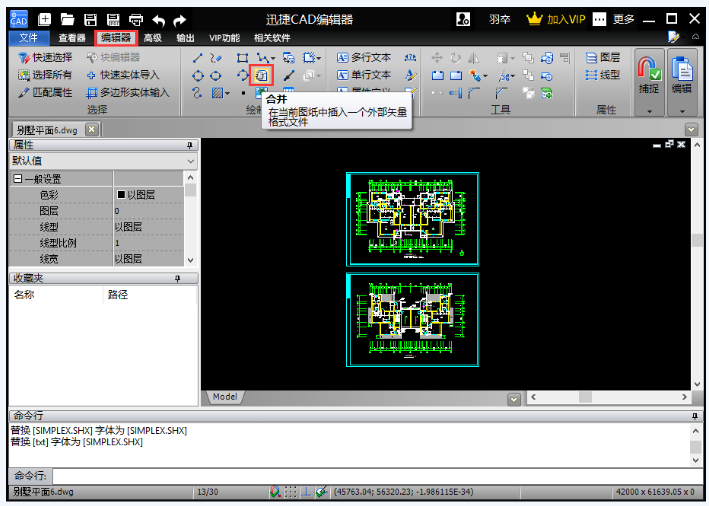Click 多边形实体输入 button
709x506 pixels.
[x=128, y=93]
